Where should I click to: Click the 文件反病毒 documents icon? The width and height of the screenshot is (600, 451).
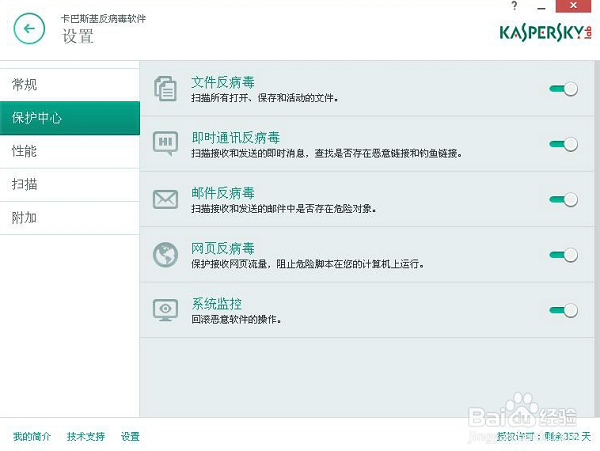pos(165,89)
